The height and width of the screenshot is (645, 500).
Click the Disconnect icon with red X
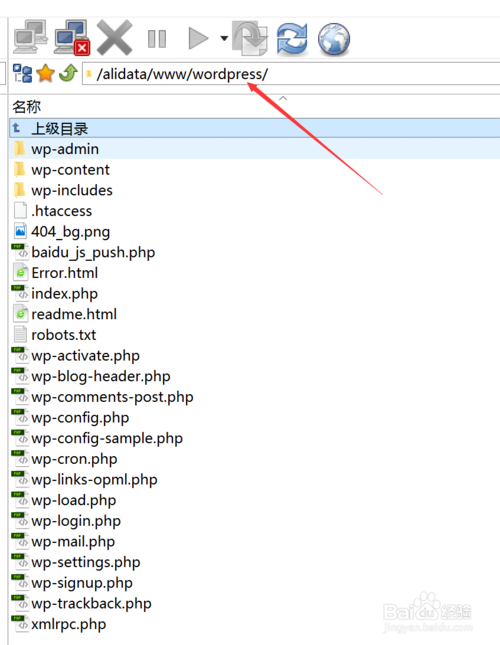tap(72, 37)
